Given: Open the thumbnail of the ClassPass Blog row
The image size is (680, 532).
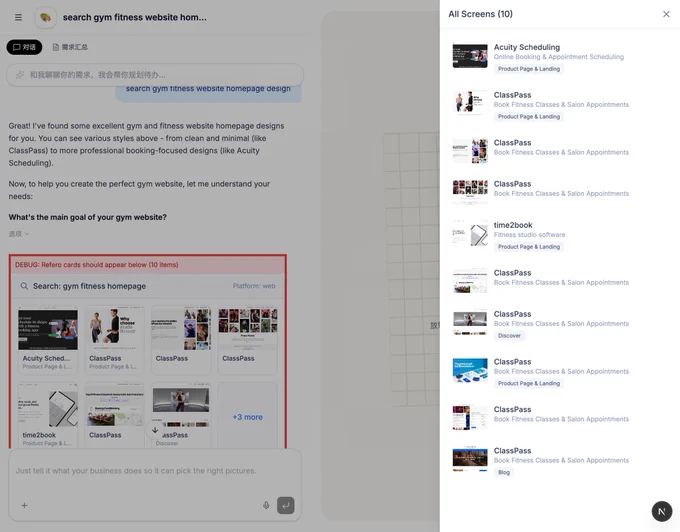Looking at the screenshot, I should click(x=470, y=459).
